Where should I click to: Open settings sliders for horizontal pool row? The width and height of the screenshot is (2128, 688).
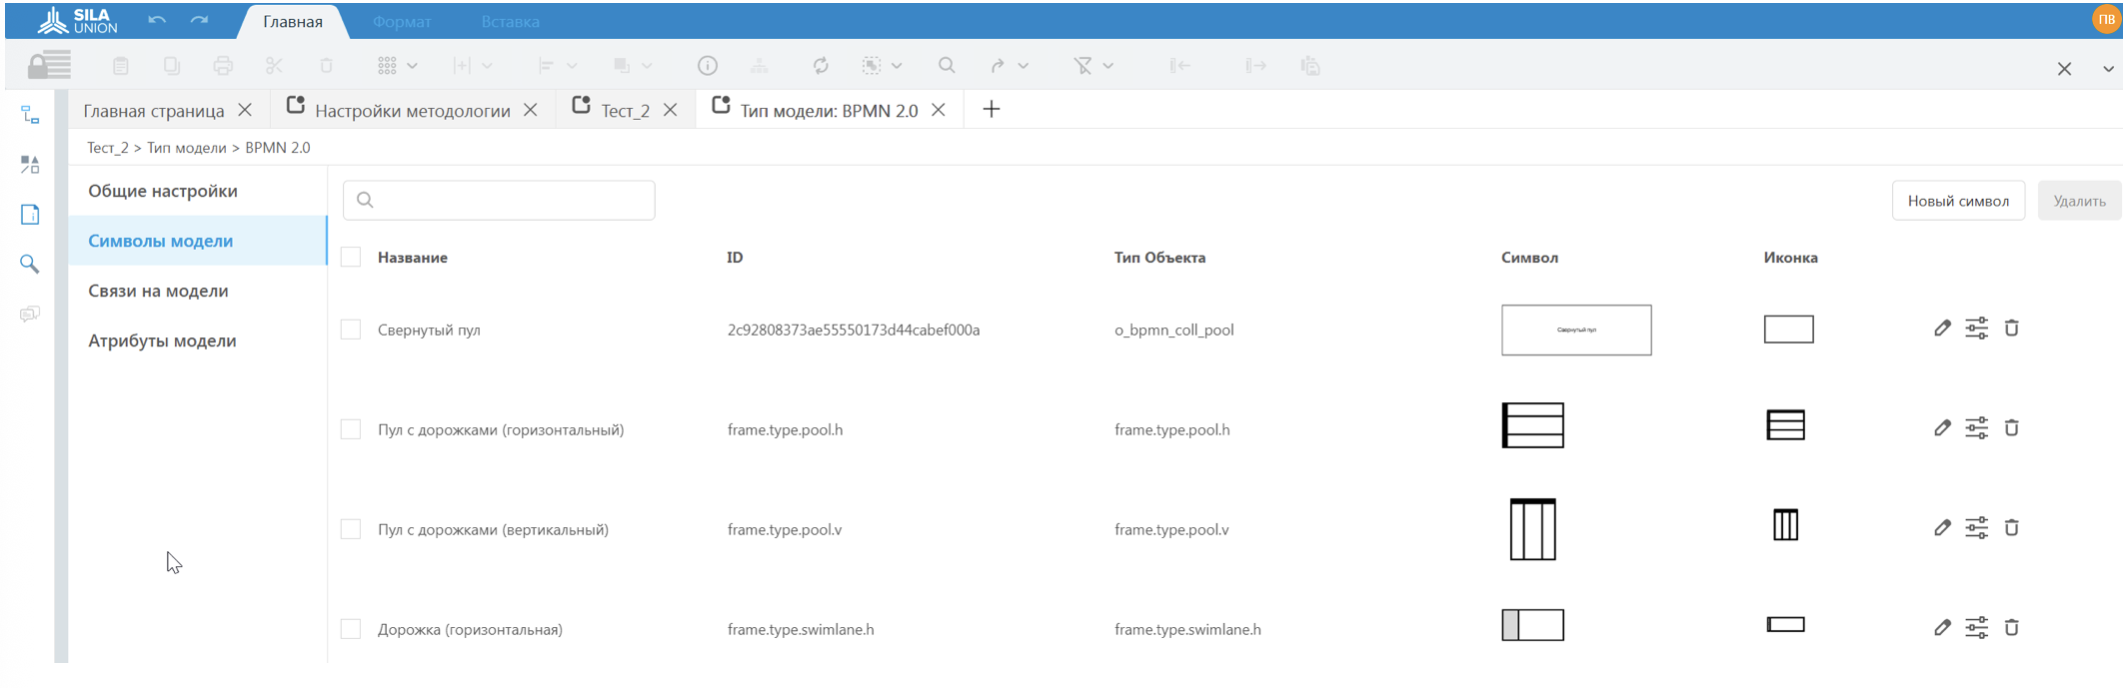(1976, 428)
